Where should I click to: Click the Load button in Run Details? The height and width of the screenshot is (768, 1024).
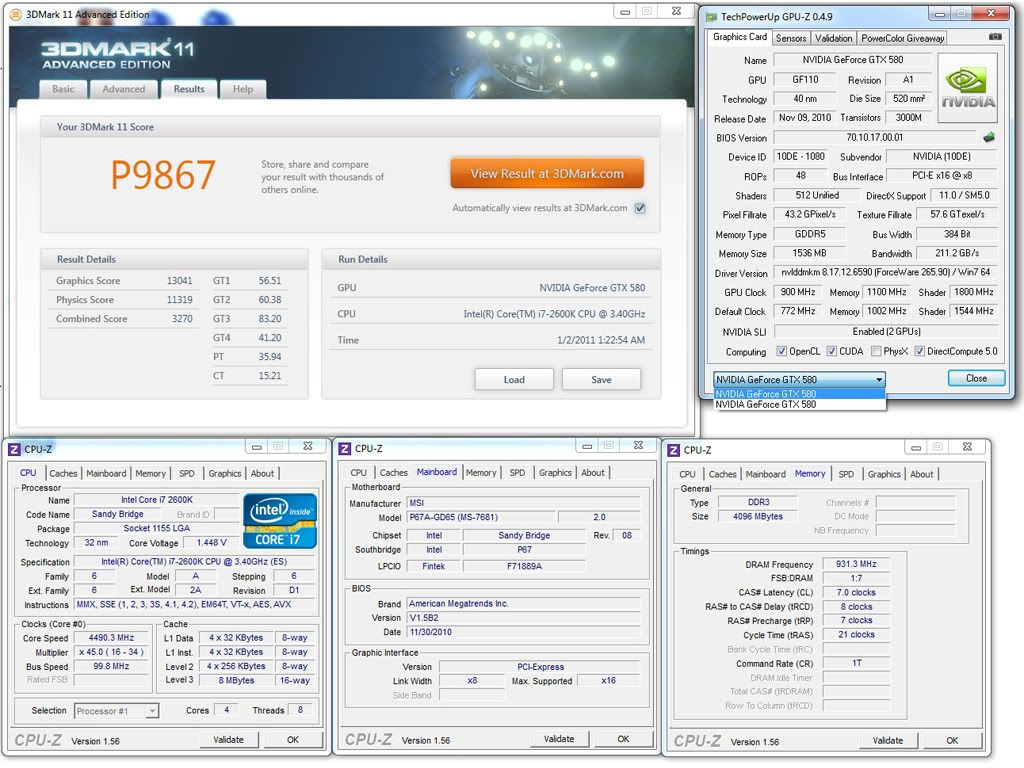click(x=514, y=379)
